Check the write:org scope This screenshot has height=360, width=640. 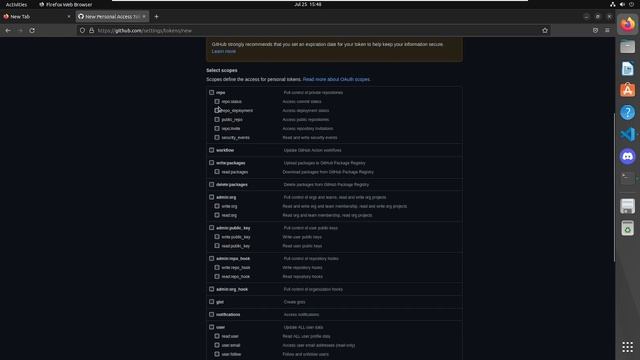pyautogui.click(x=217, y=206)
